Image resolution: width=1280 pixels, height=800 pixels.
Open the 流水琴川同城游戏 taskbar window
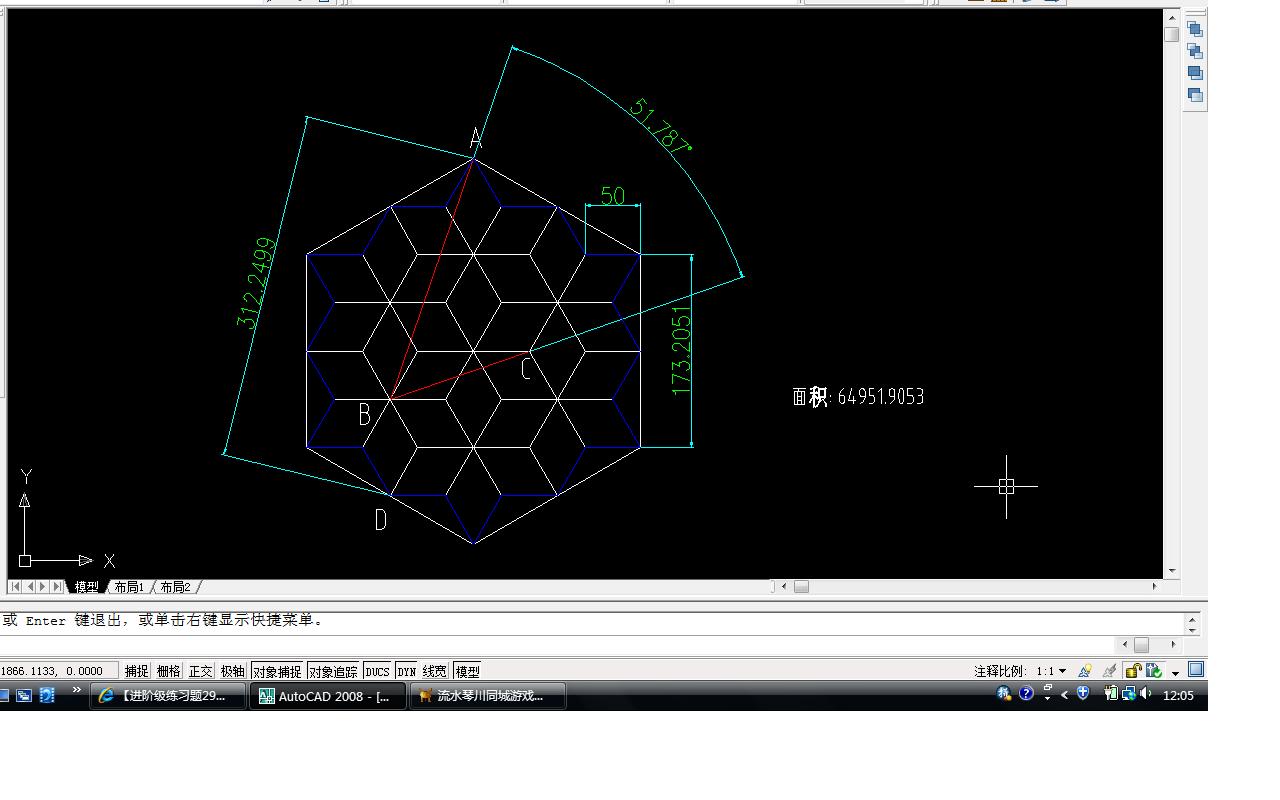coord(489,696)
